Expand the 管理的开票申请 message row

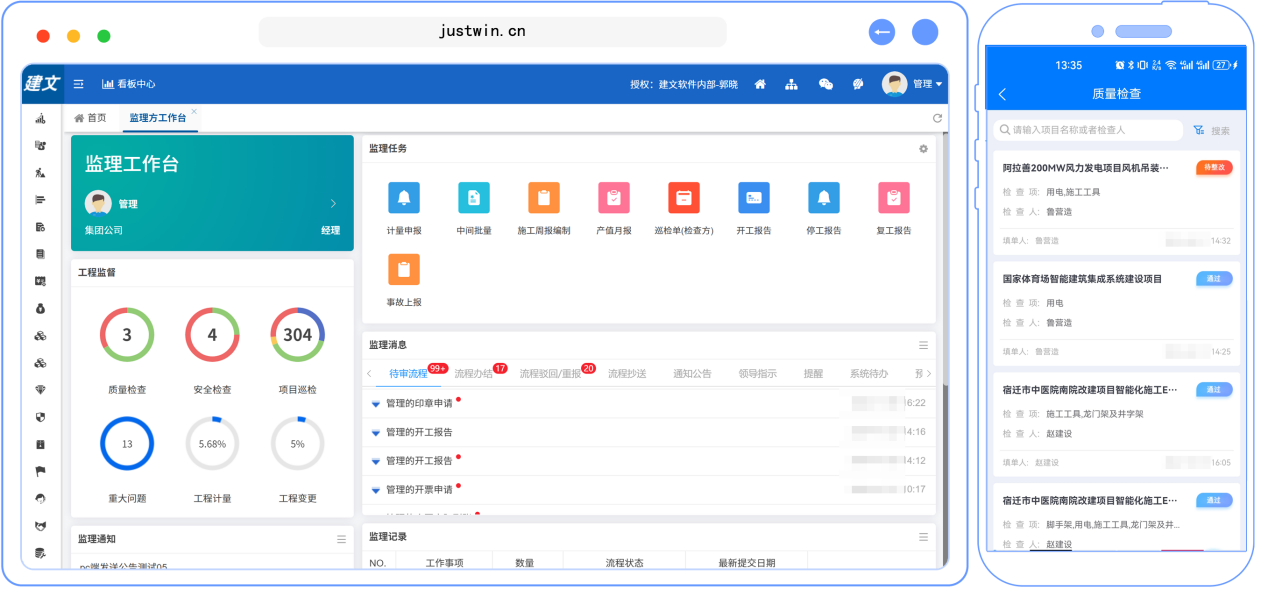pyautogui.click(x=376, y=490)
